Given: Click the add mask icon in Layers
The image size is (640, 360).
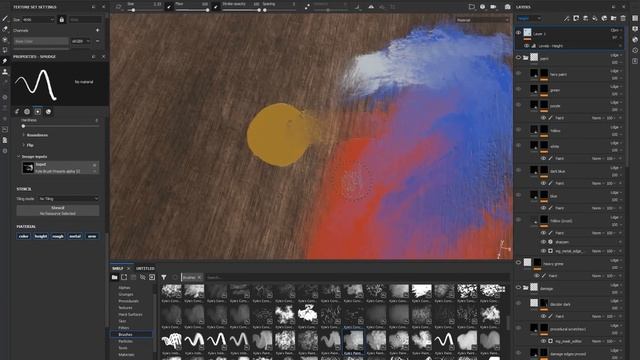Looking at the screenshot, I should (576, 18).
